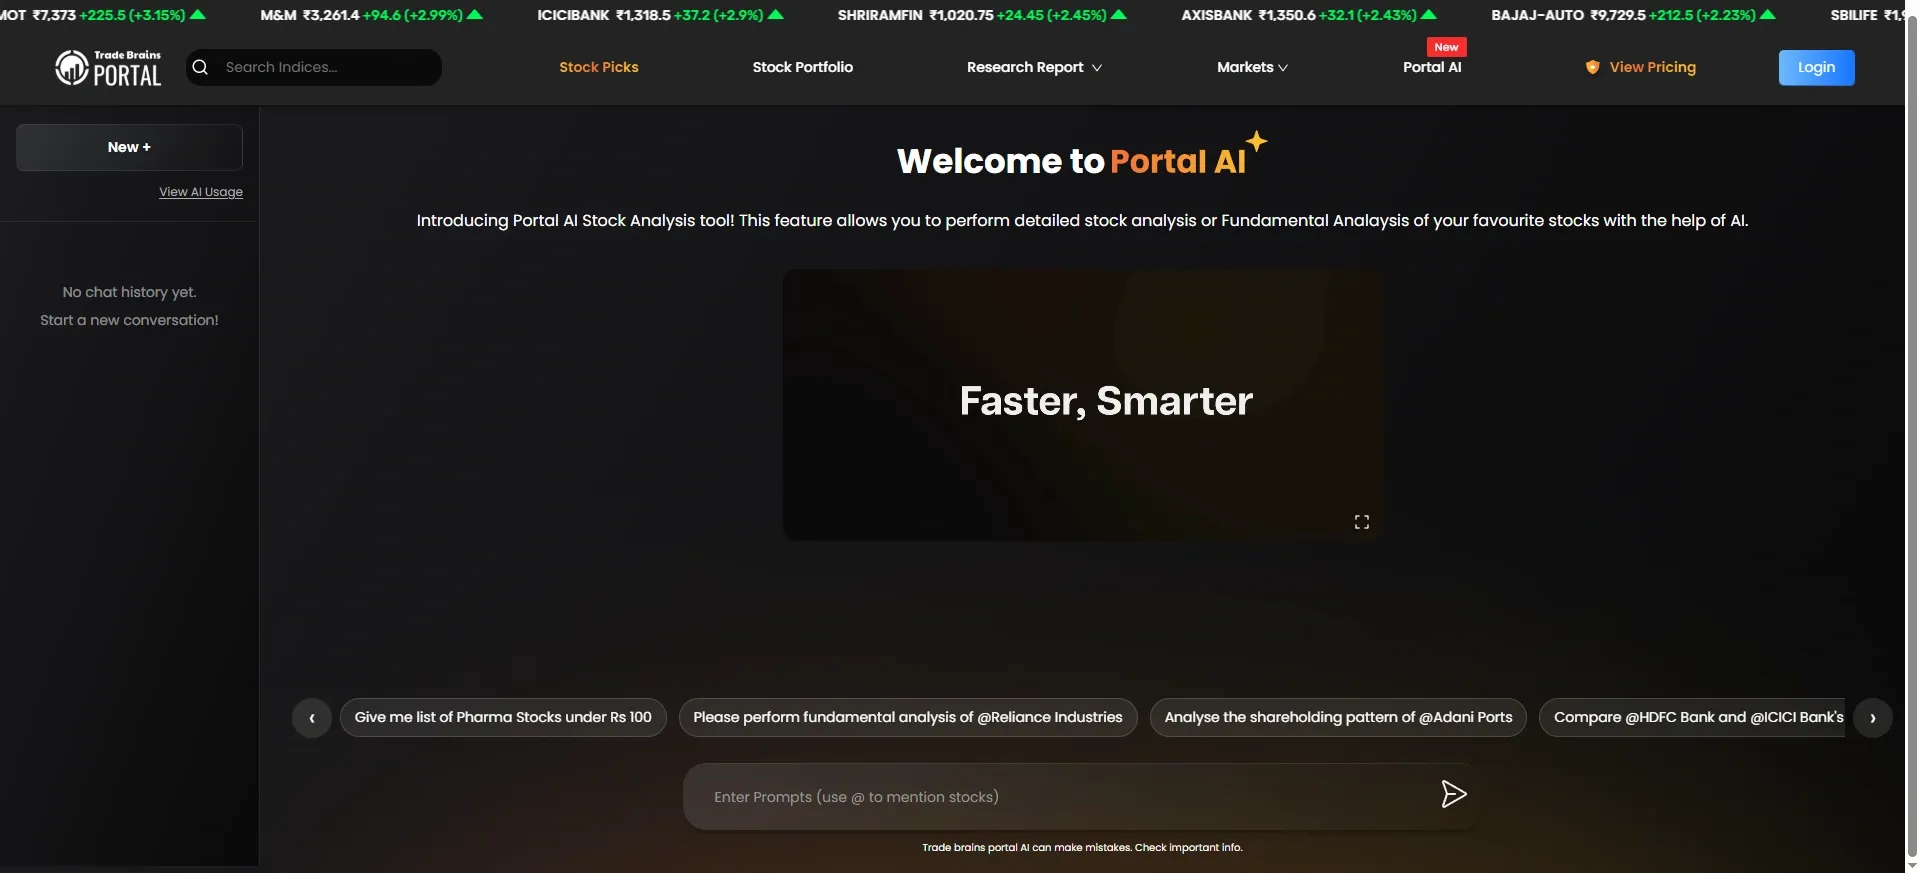Click the next suggestions arrow
Viewport: 1919px width, 873px height.
coord(1872,718)
